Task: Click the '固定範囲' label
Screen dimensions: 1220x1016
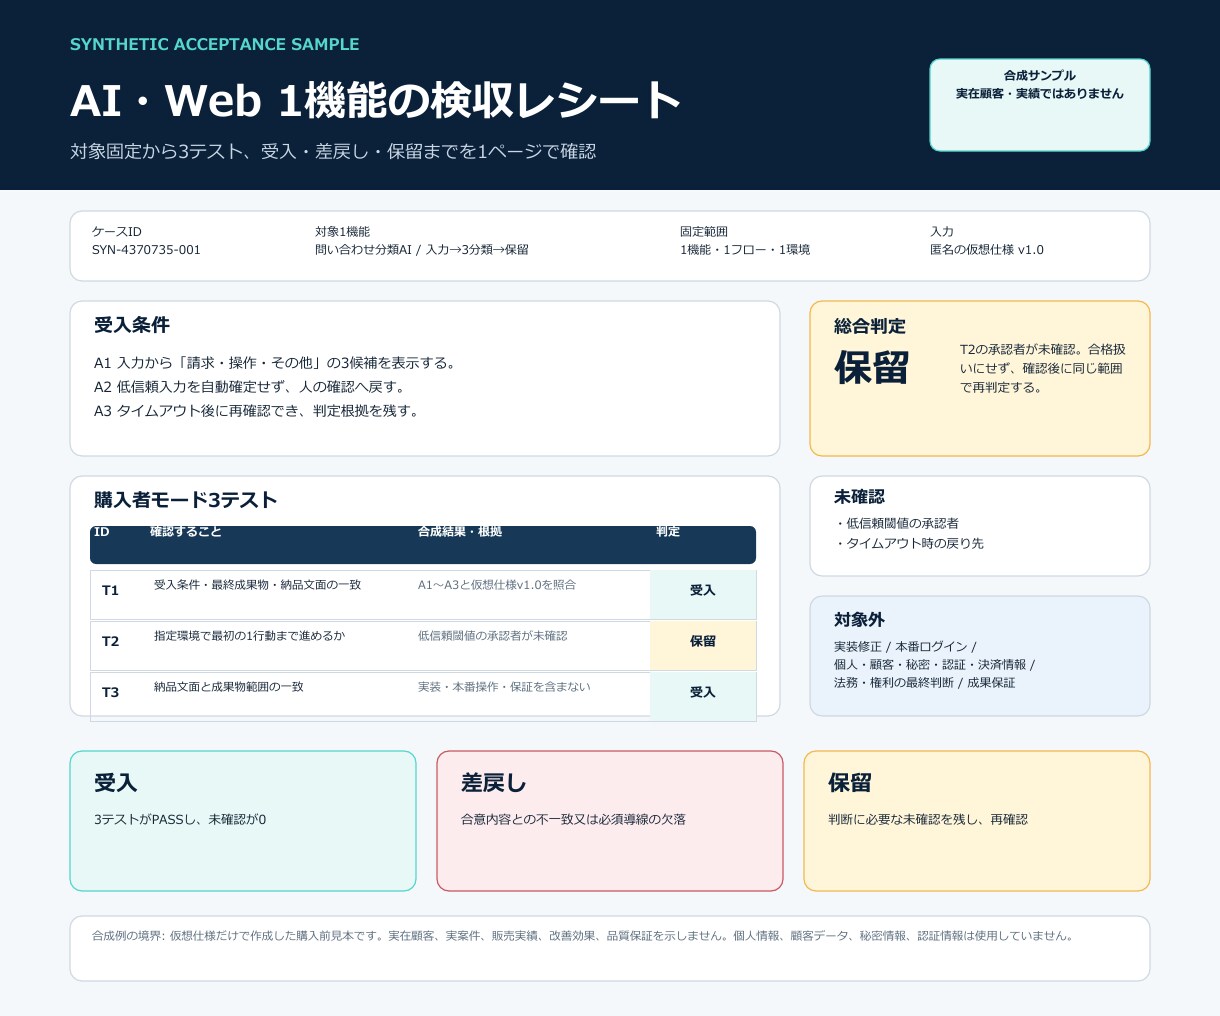Action: 704,232
